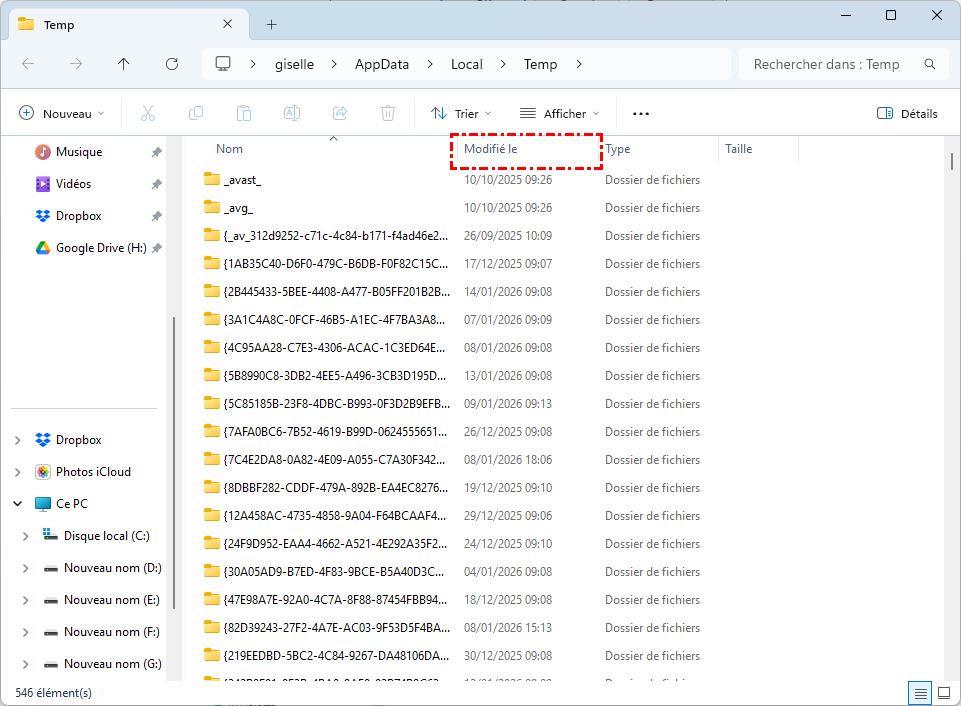Click the Delete trash icon
Image resolution: width=961 pixels, height=706 pixels.
coord(388,114)
